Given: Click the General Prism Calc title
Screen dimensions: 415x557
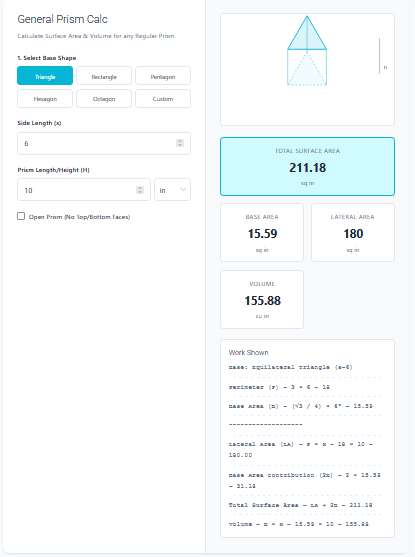Looking at the screenshot, I should [63, 19].
